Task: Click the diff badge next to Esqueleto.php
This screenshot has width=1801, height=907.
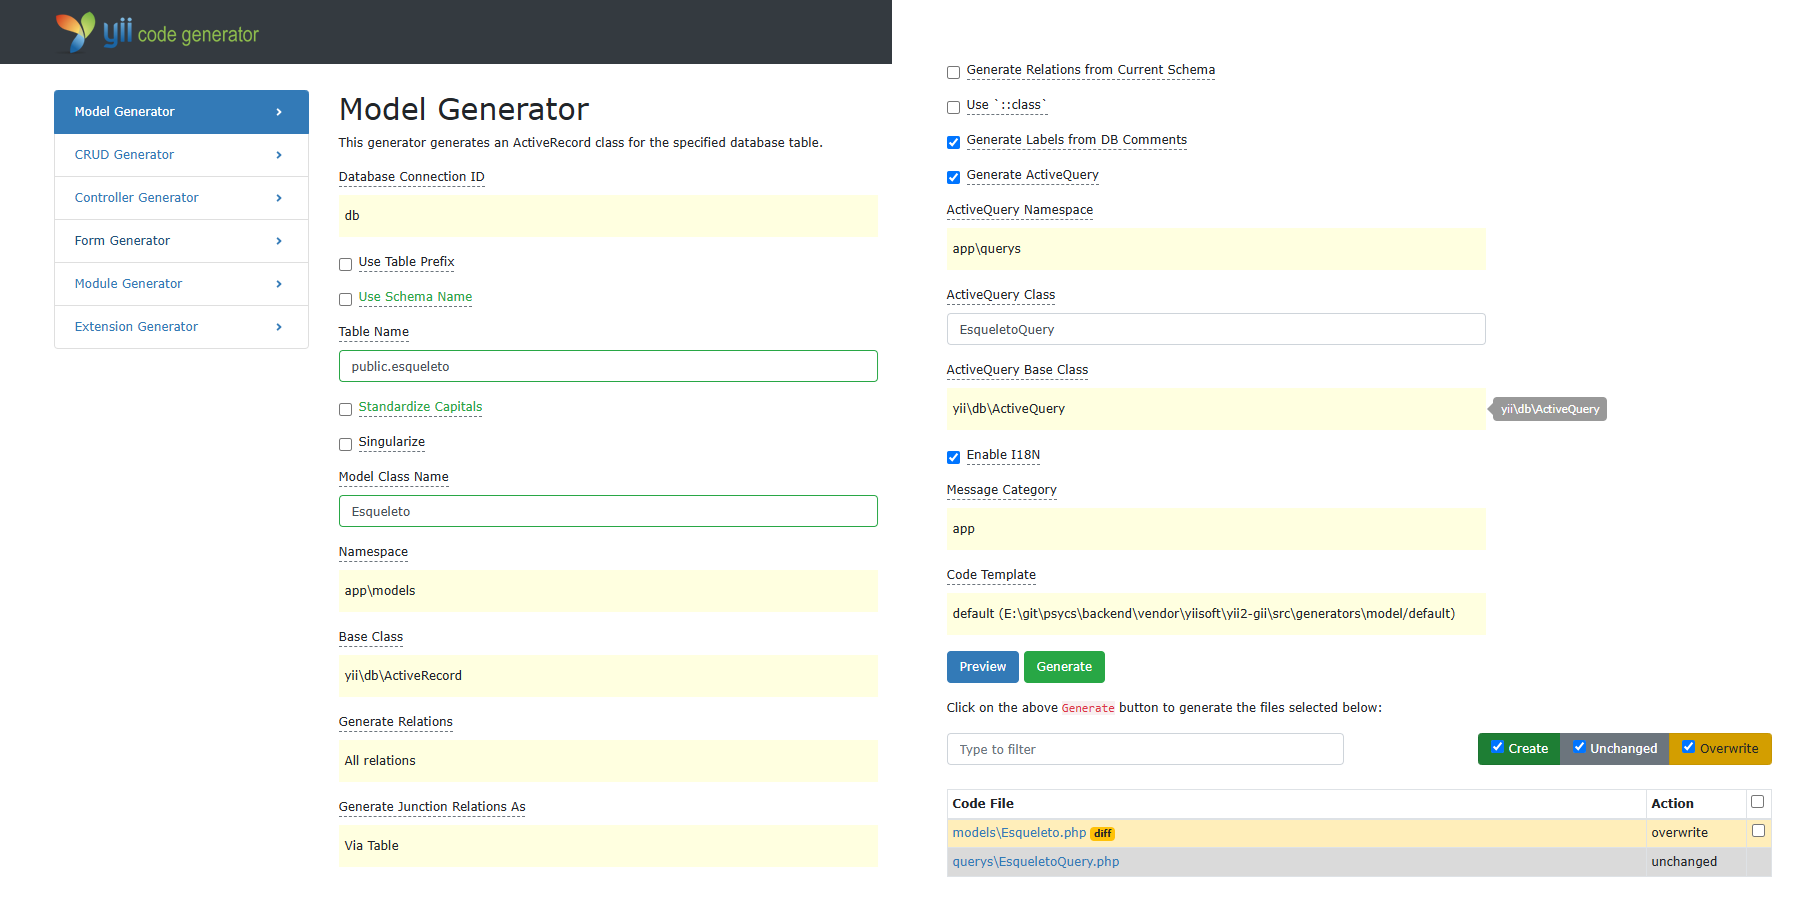Action: pos(1102,833)
